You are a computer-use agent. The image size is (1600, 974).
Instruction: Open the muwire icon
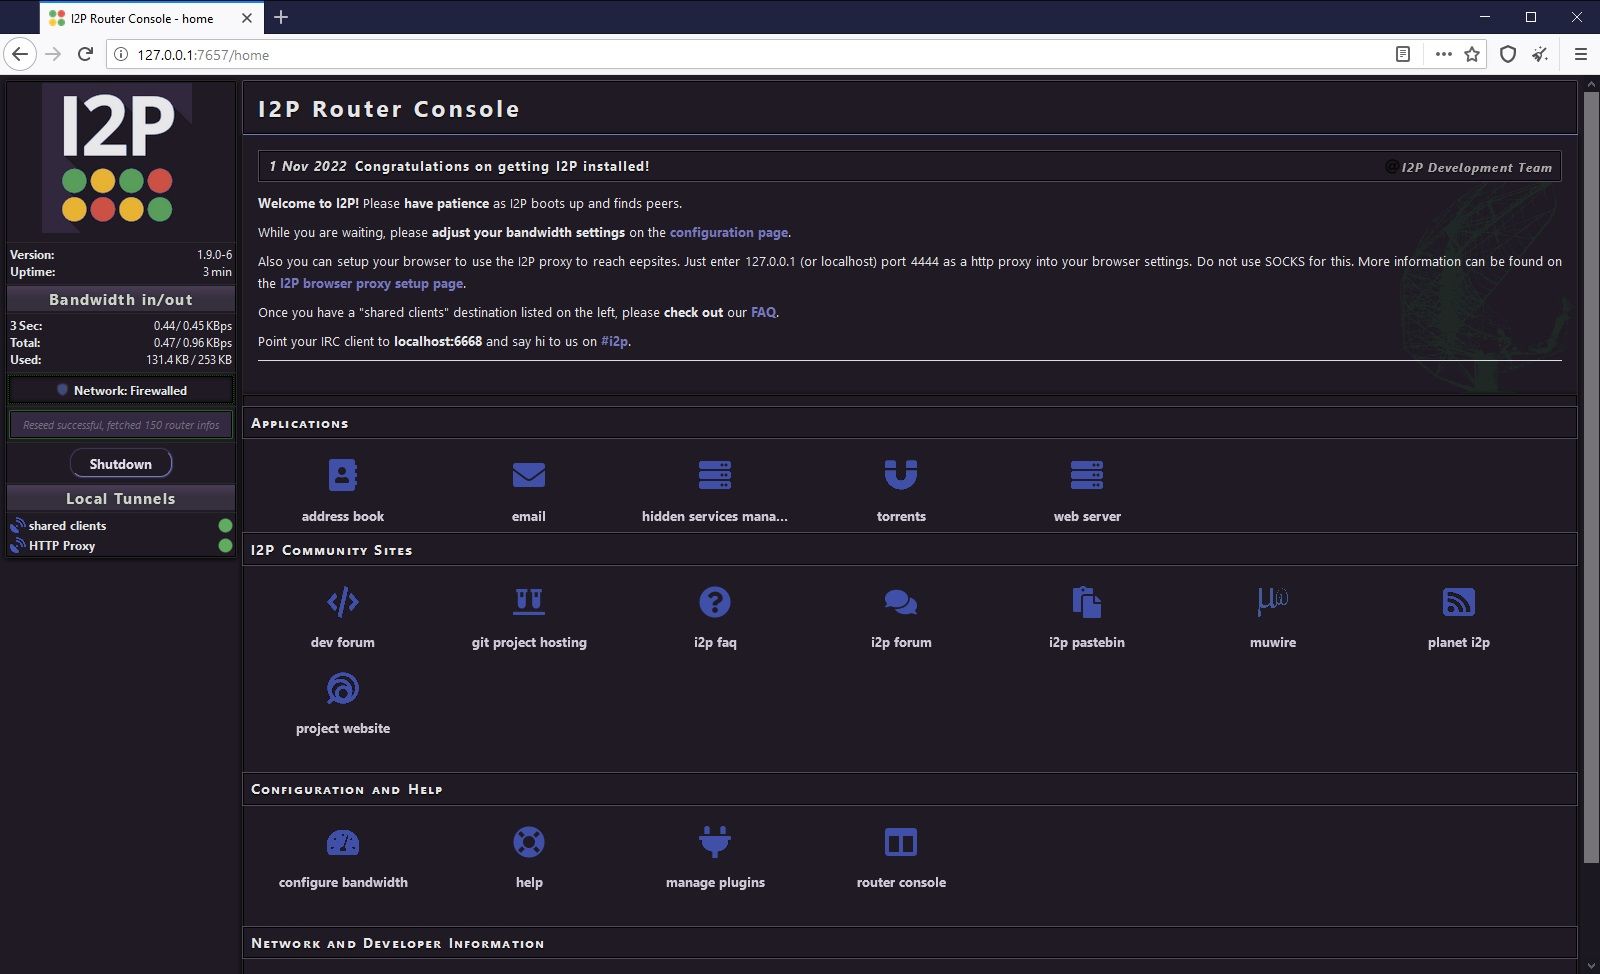tap(1273, 602)
